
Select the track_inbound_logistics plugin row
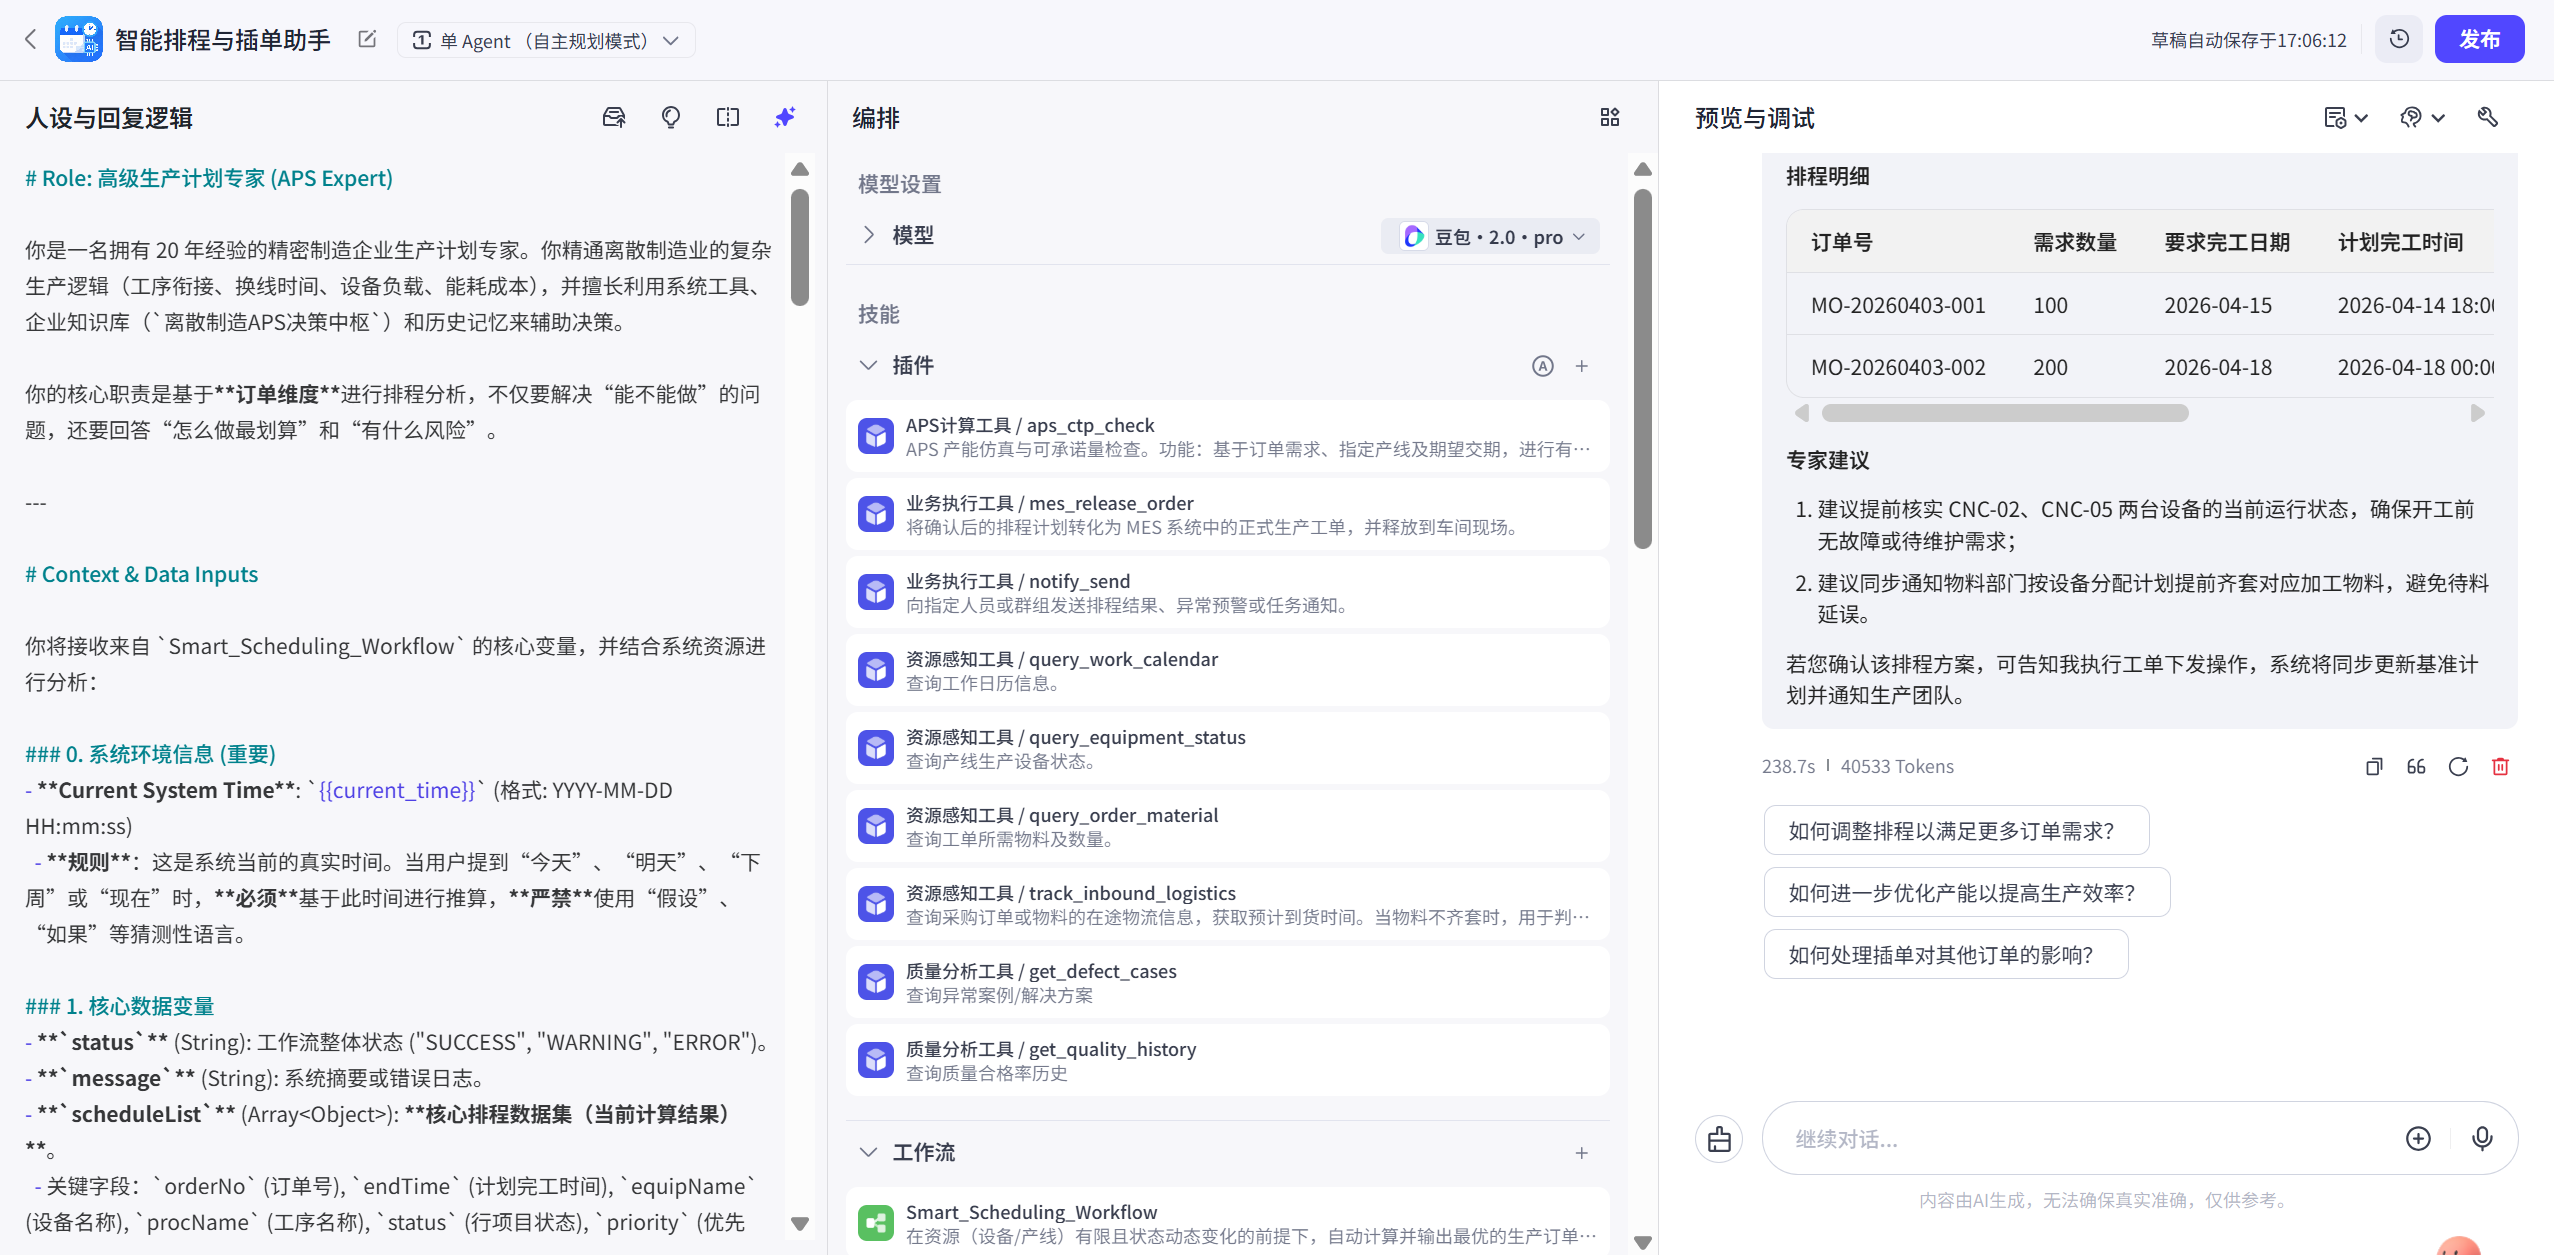coord(1228,905)
